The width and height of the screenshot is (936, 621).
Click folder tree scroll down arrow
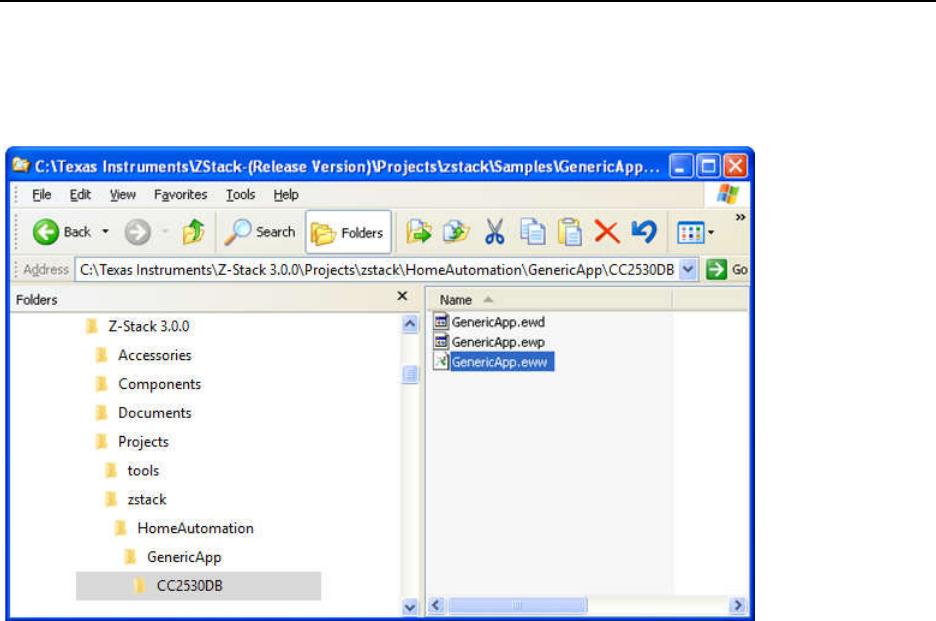(410, 607)
